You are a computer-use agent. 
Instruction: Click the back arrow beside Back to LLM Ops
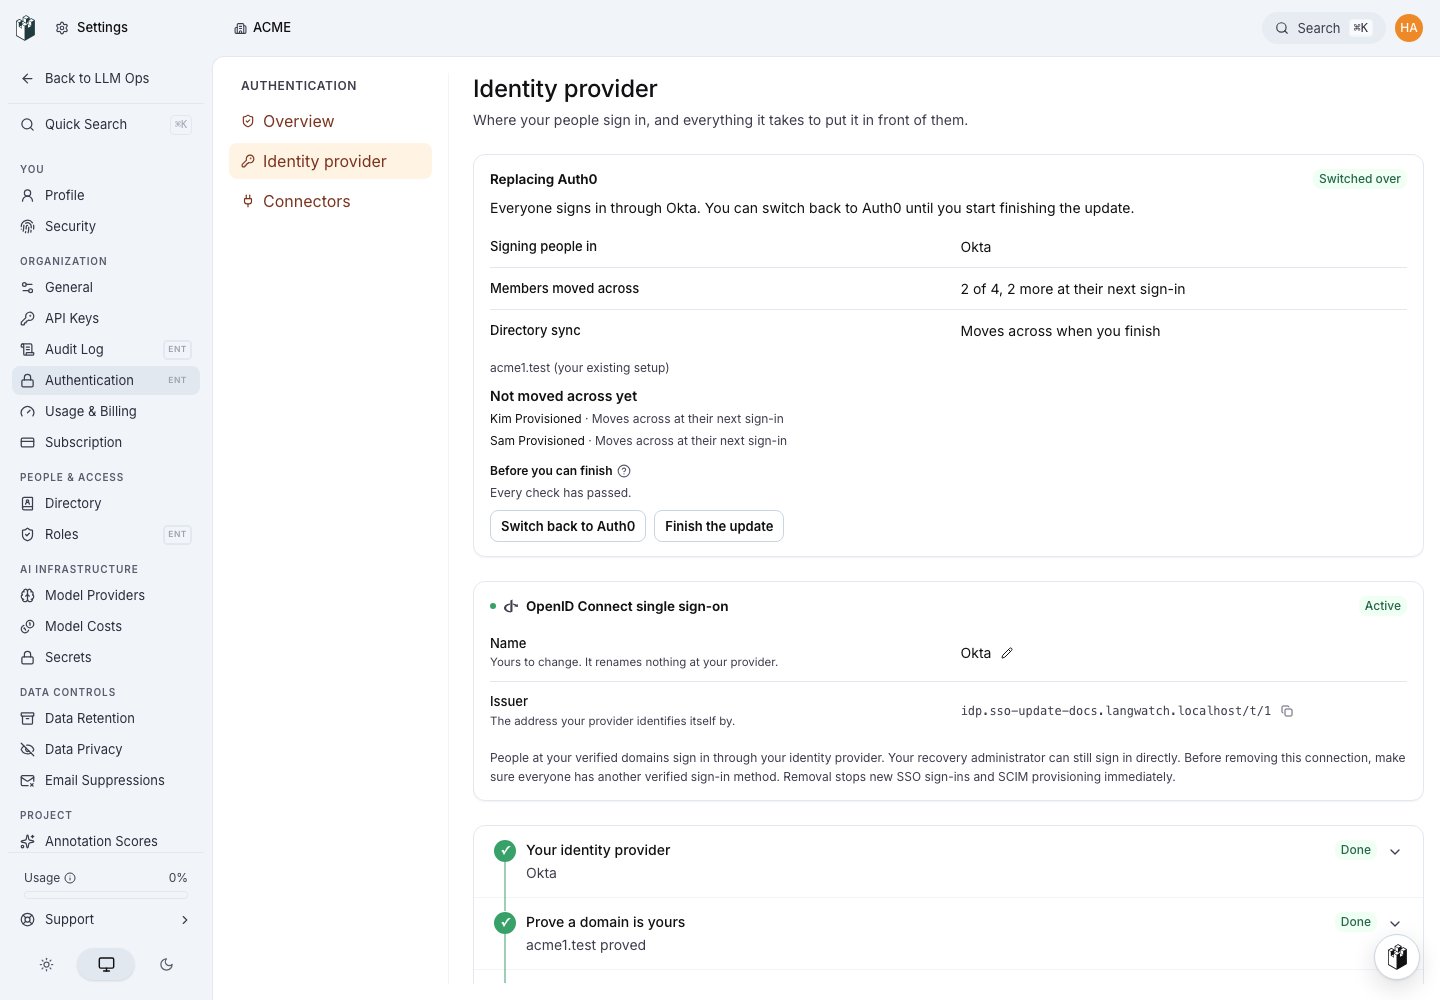click(28, 78)
